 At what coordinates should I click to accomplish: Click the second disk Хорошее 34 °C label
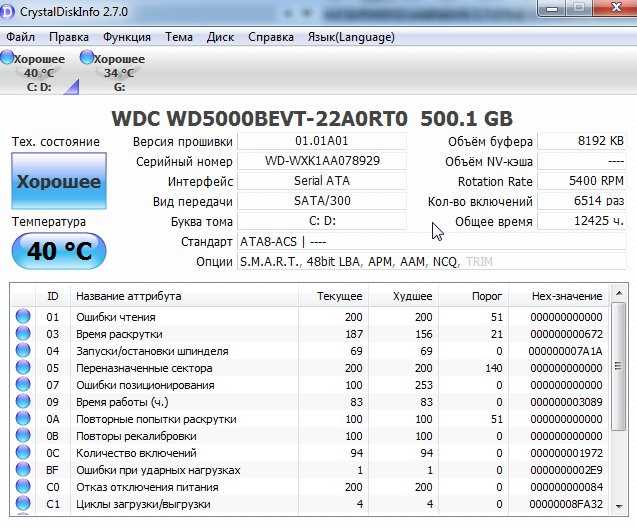(119, 66)
